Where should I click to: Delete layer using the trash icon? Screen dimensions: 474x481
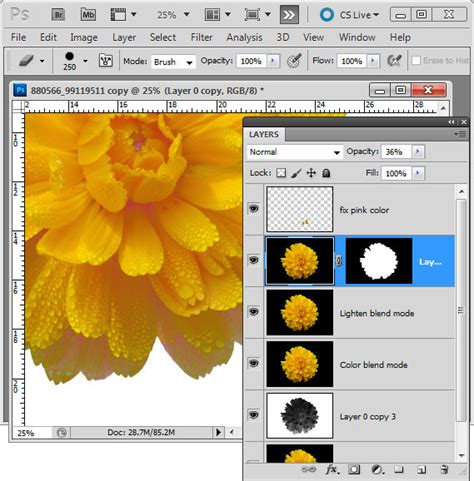pyautogui.click(x=444, y=470)
